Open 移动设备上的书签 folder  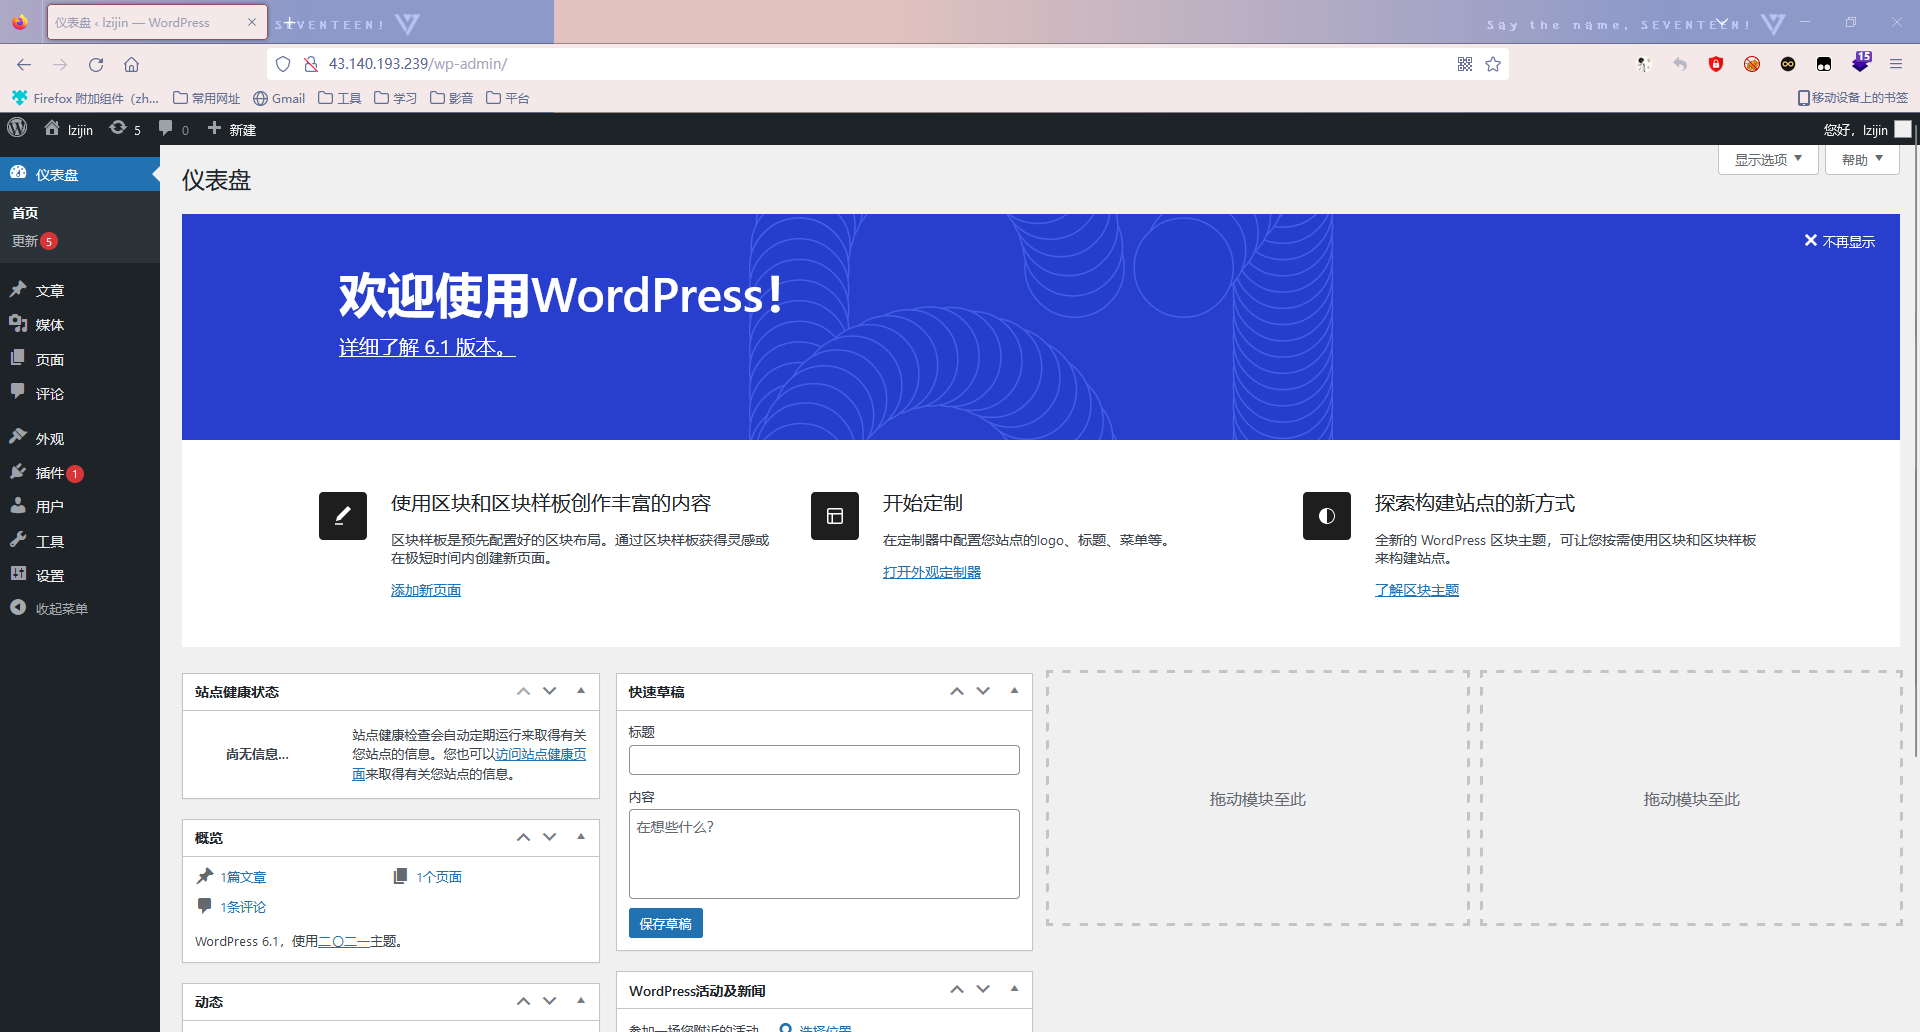[x=1853, y=98]
